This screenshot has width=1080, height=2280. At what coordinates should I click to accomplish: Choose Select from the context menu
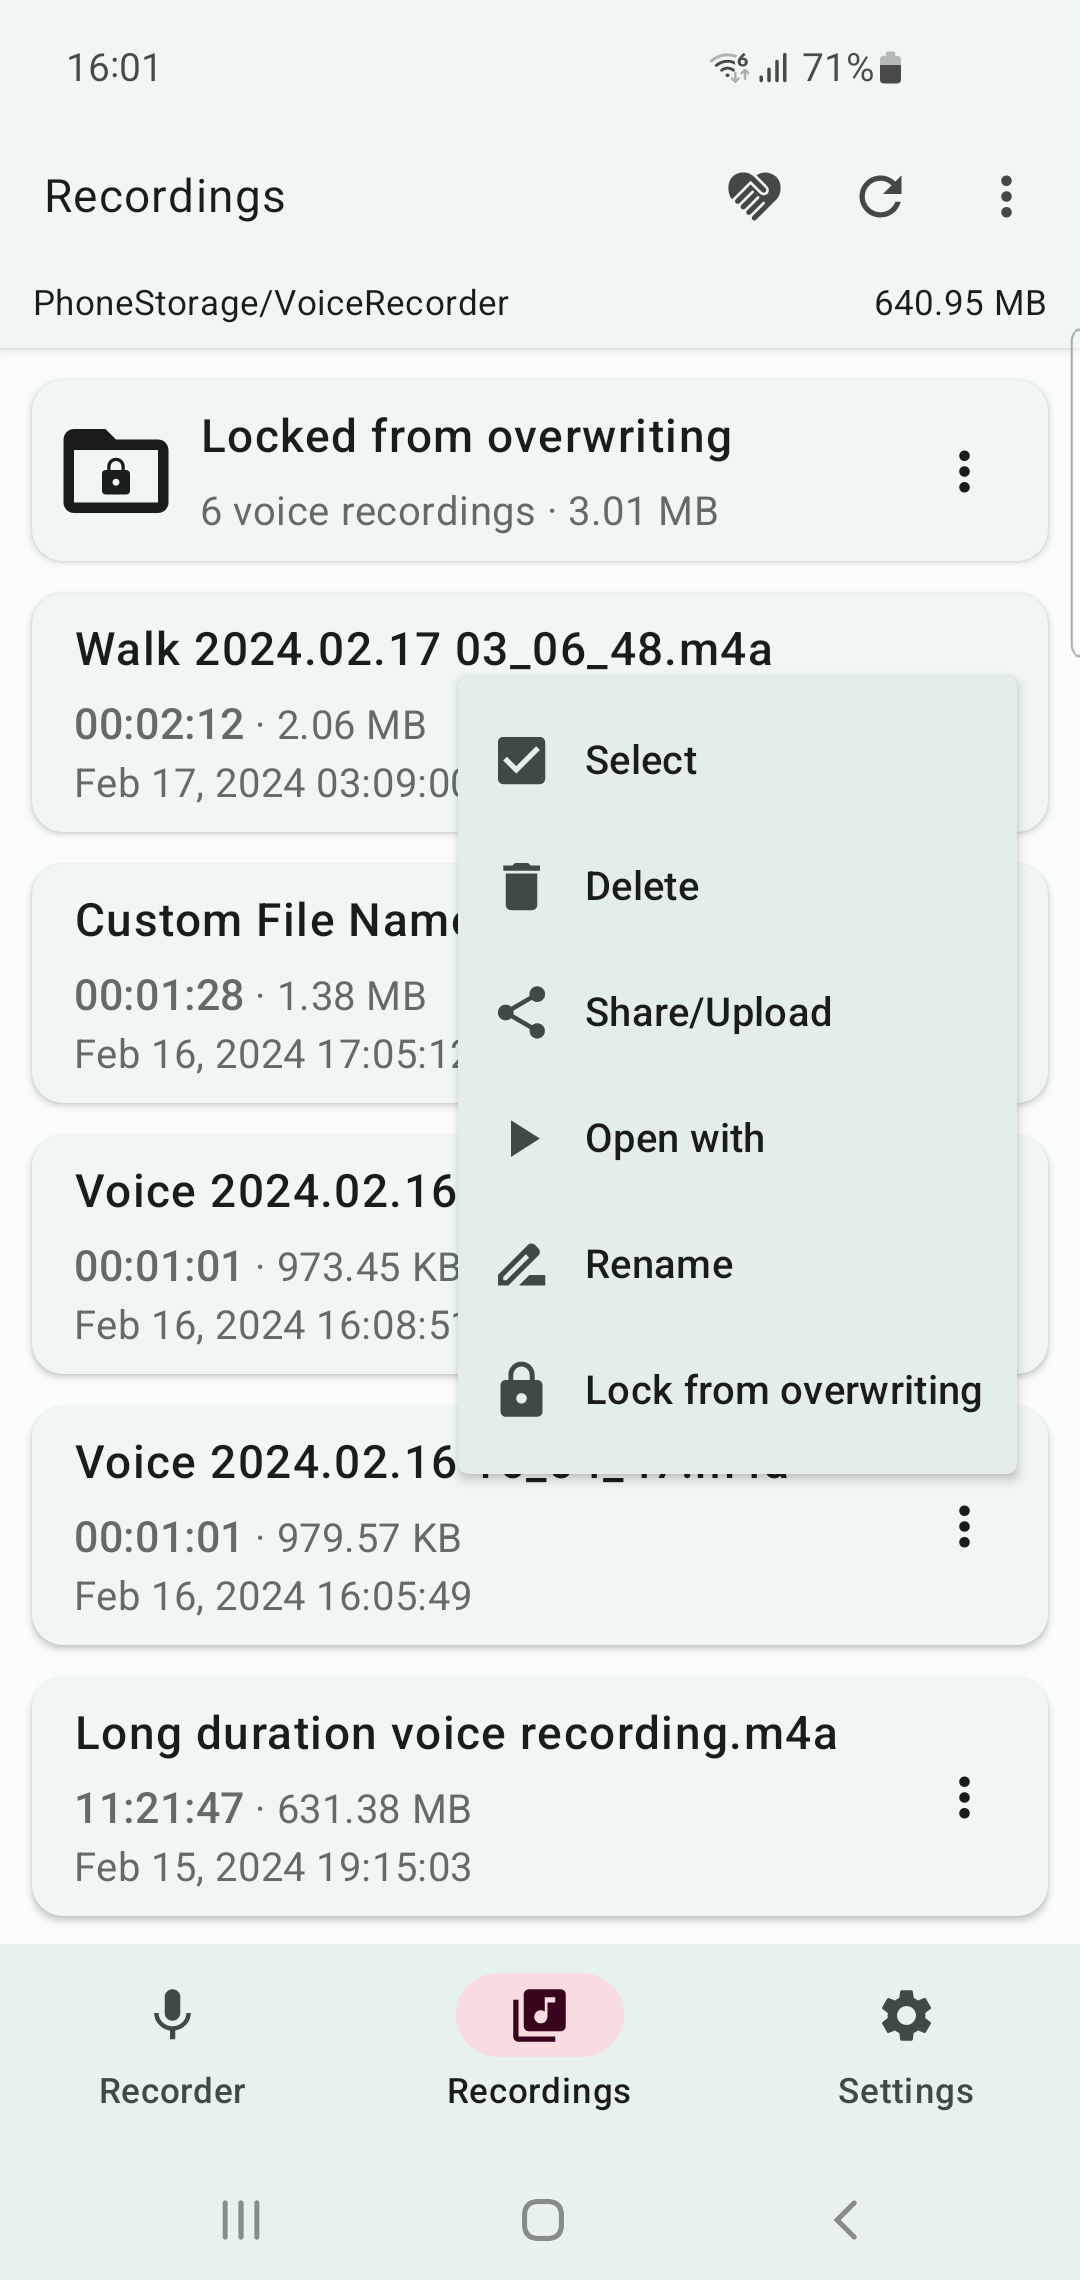tap(640, 760)
